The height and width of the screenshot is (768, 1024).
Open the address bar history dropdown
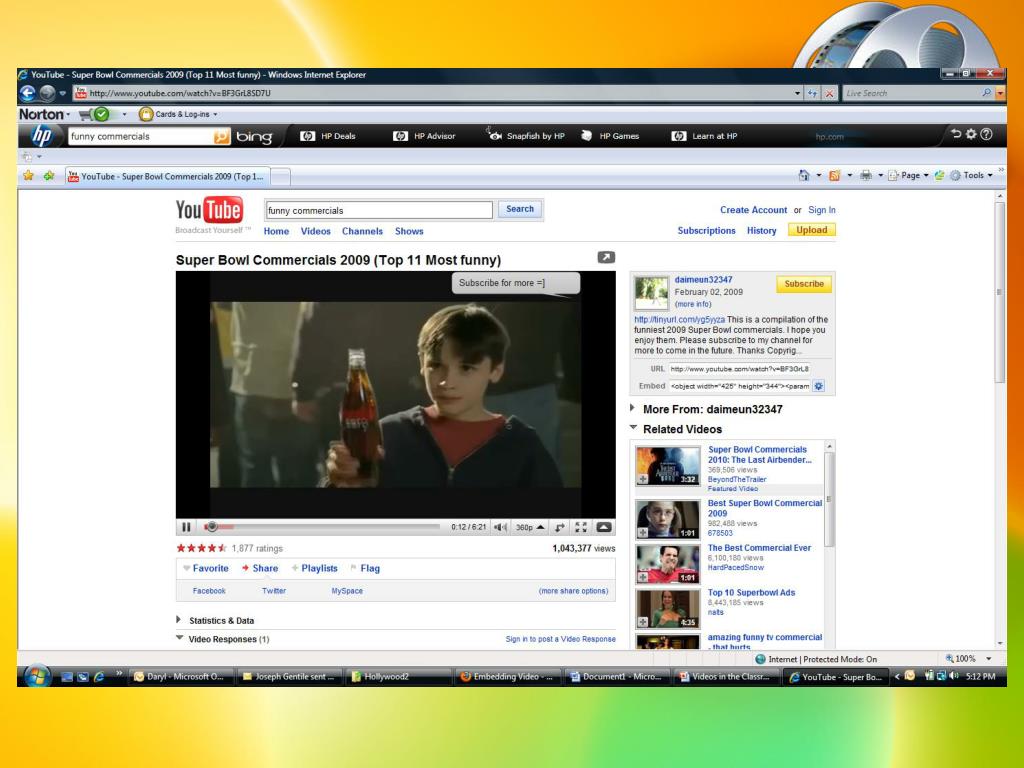click(x=797, y=93)
